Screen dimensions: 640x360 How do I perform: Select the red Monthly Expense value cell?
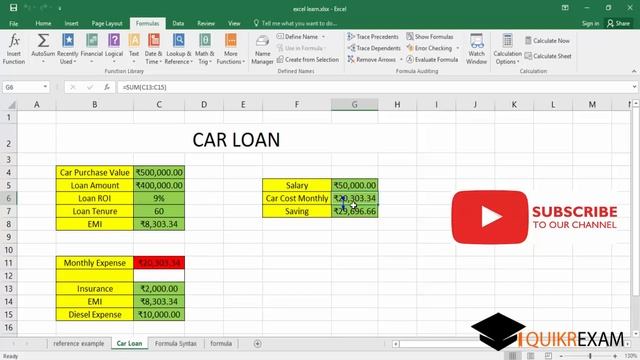[159, 263]
